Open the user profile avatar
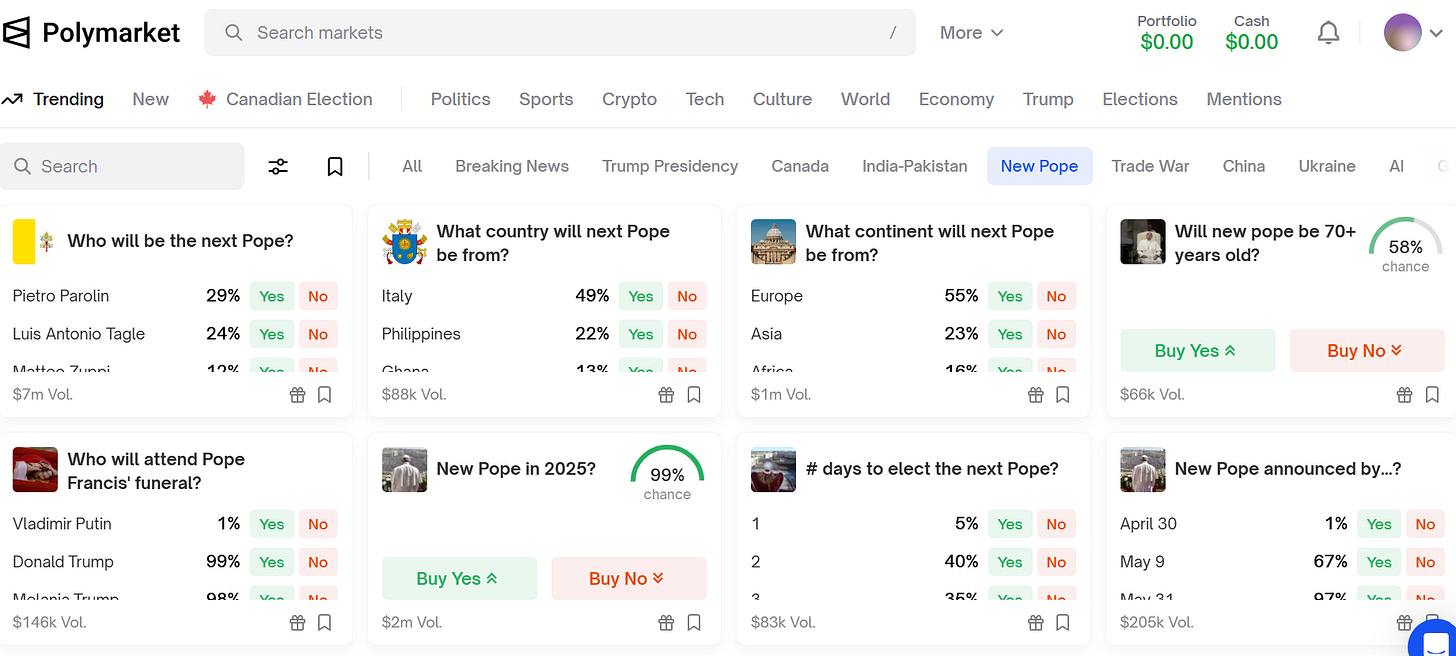 tap(1403, 33)
